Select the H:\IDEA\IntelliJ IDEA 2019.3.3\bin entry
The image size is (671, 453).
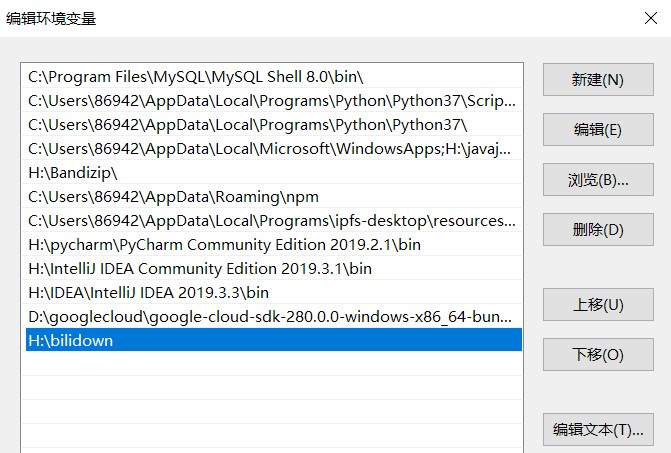[x=274, y=293]
